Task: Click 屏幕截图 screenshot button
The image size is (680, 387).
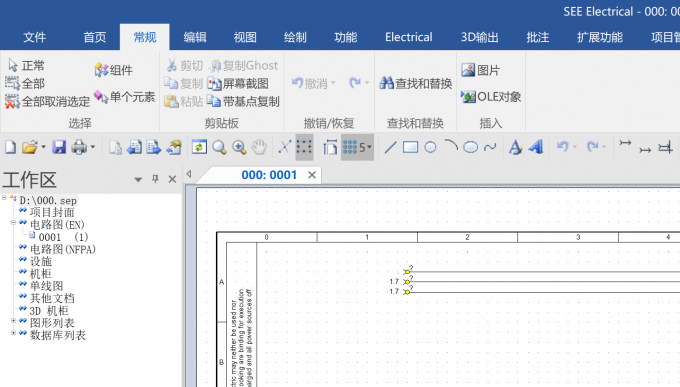Action: (x=238, y=83)
